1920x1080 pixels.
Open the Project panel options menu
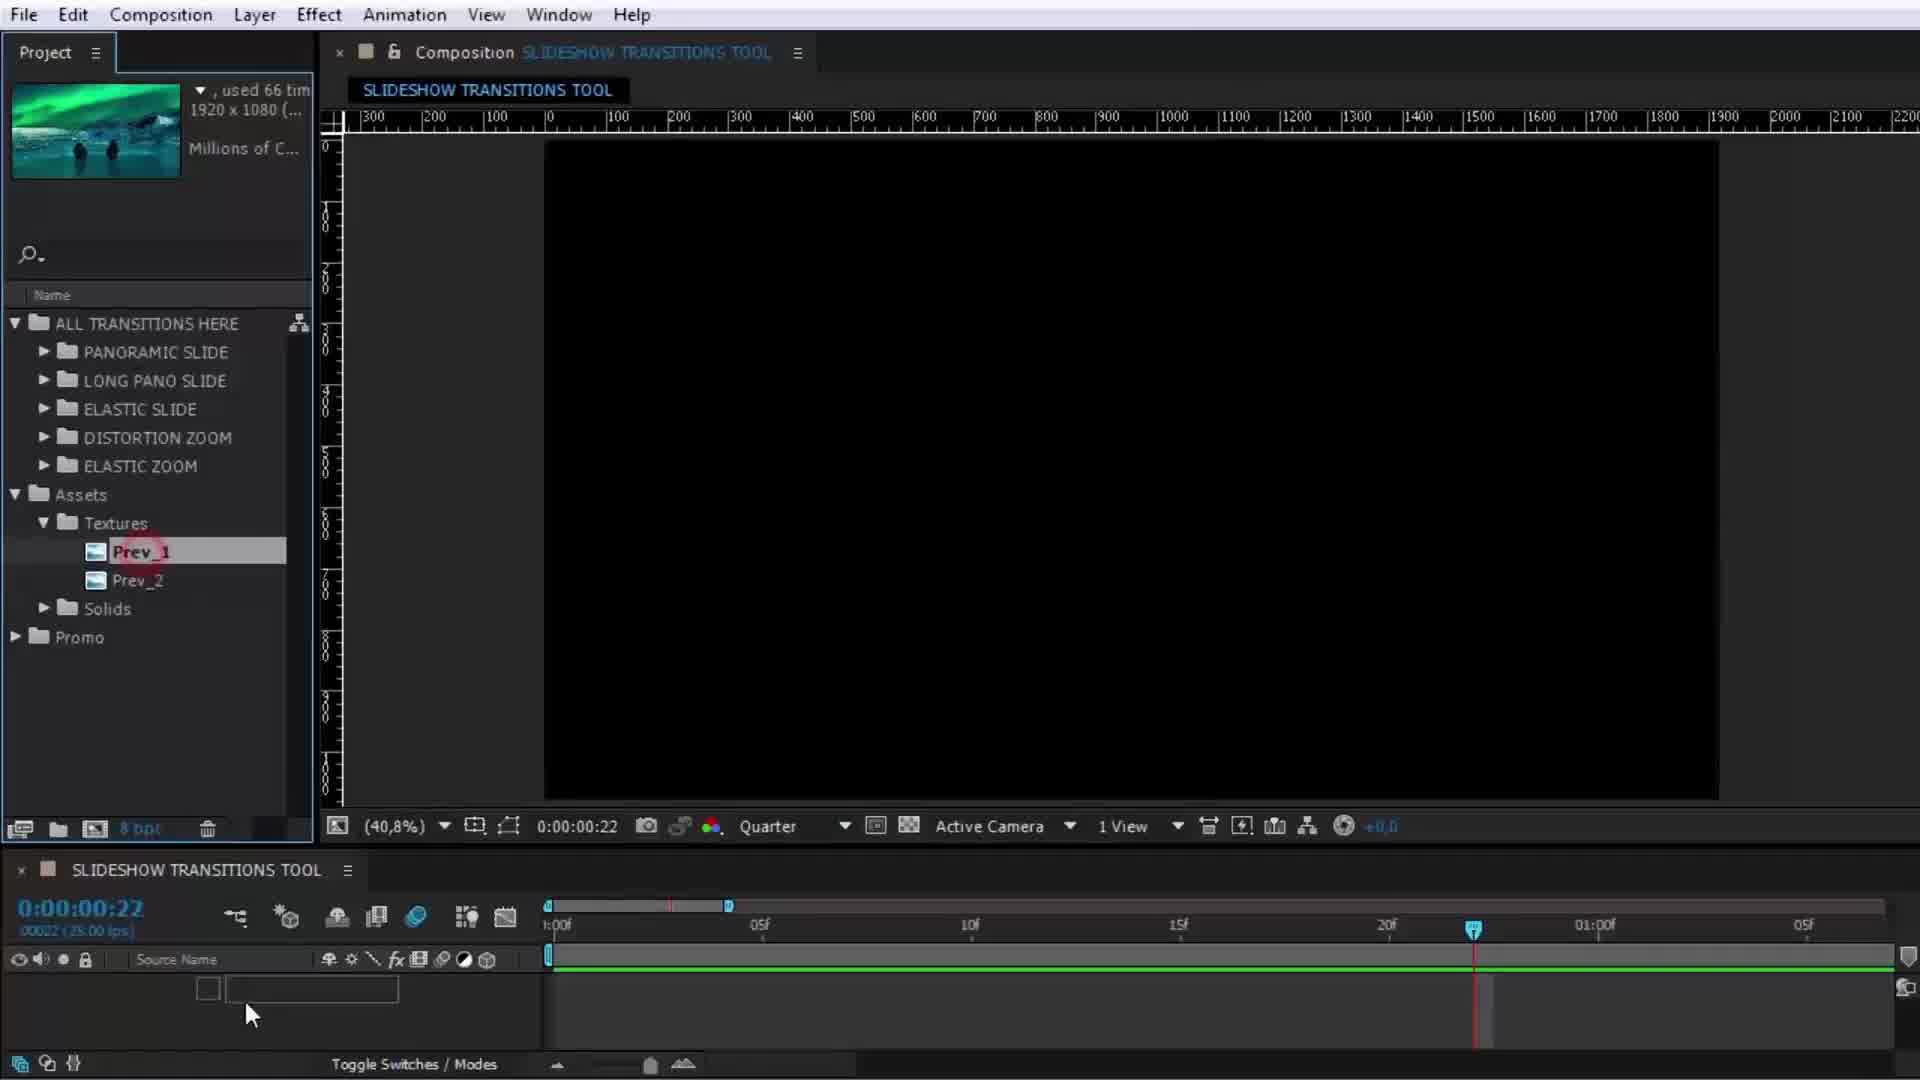pos(96,53)
